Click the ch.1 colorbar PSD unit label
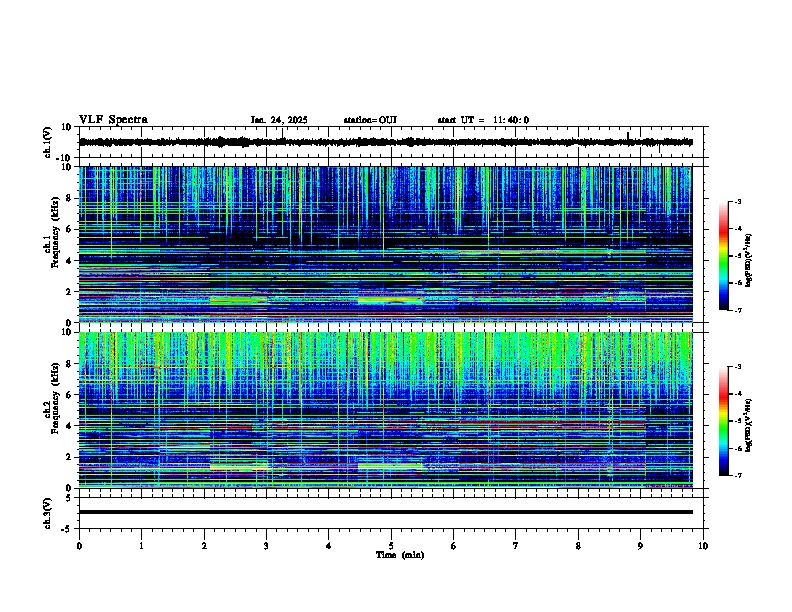Viewport: 792px width, 612px height. tap(749, 260)
